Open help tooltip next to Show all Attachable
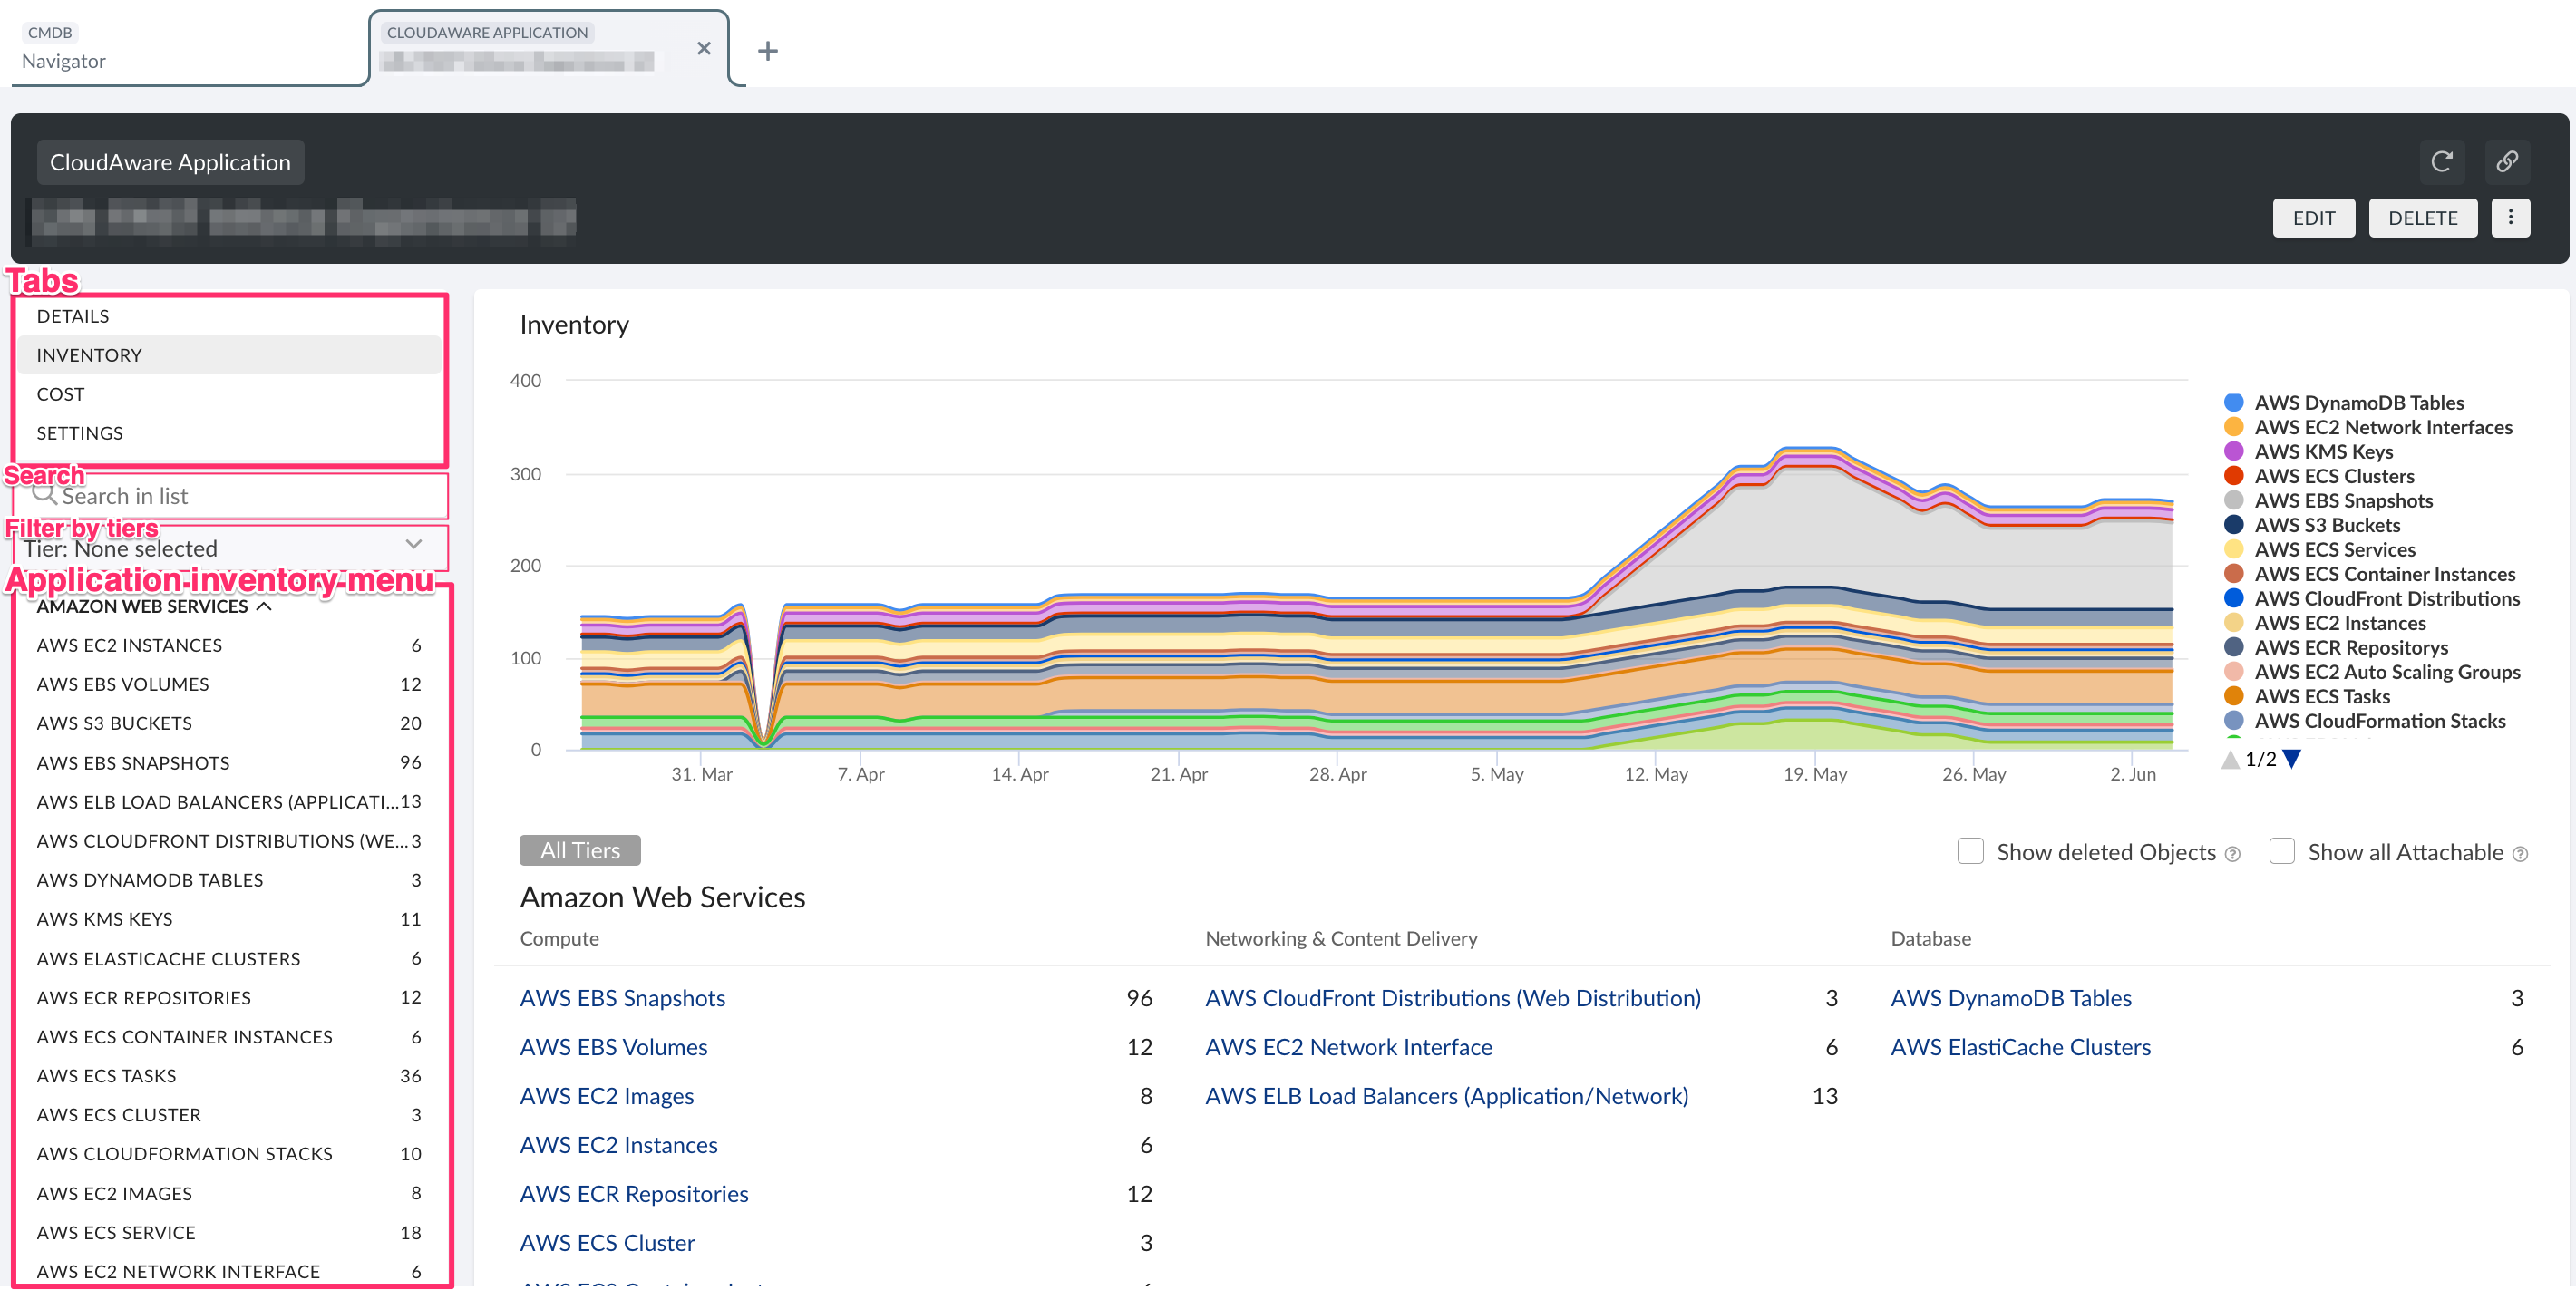The height and width of the screenshot is (1290, 2576). 2520,853
